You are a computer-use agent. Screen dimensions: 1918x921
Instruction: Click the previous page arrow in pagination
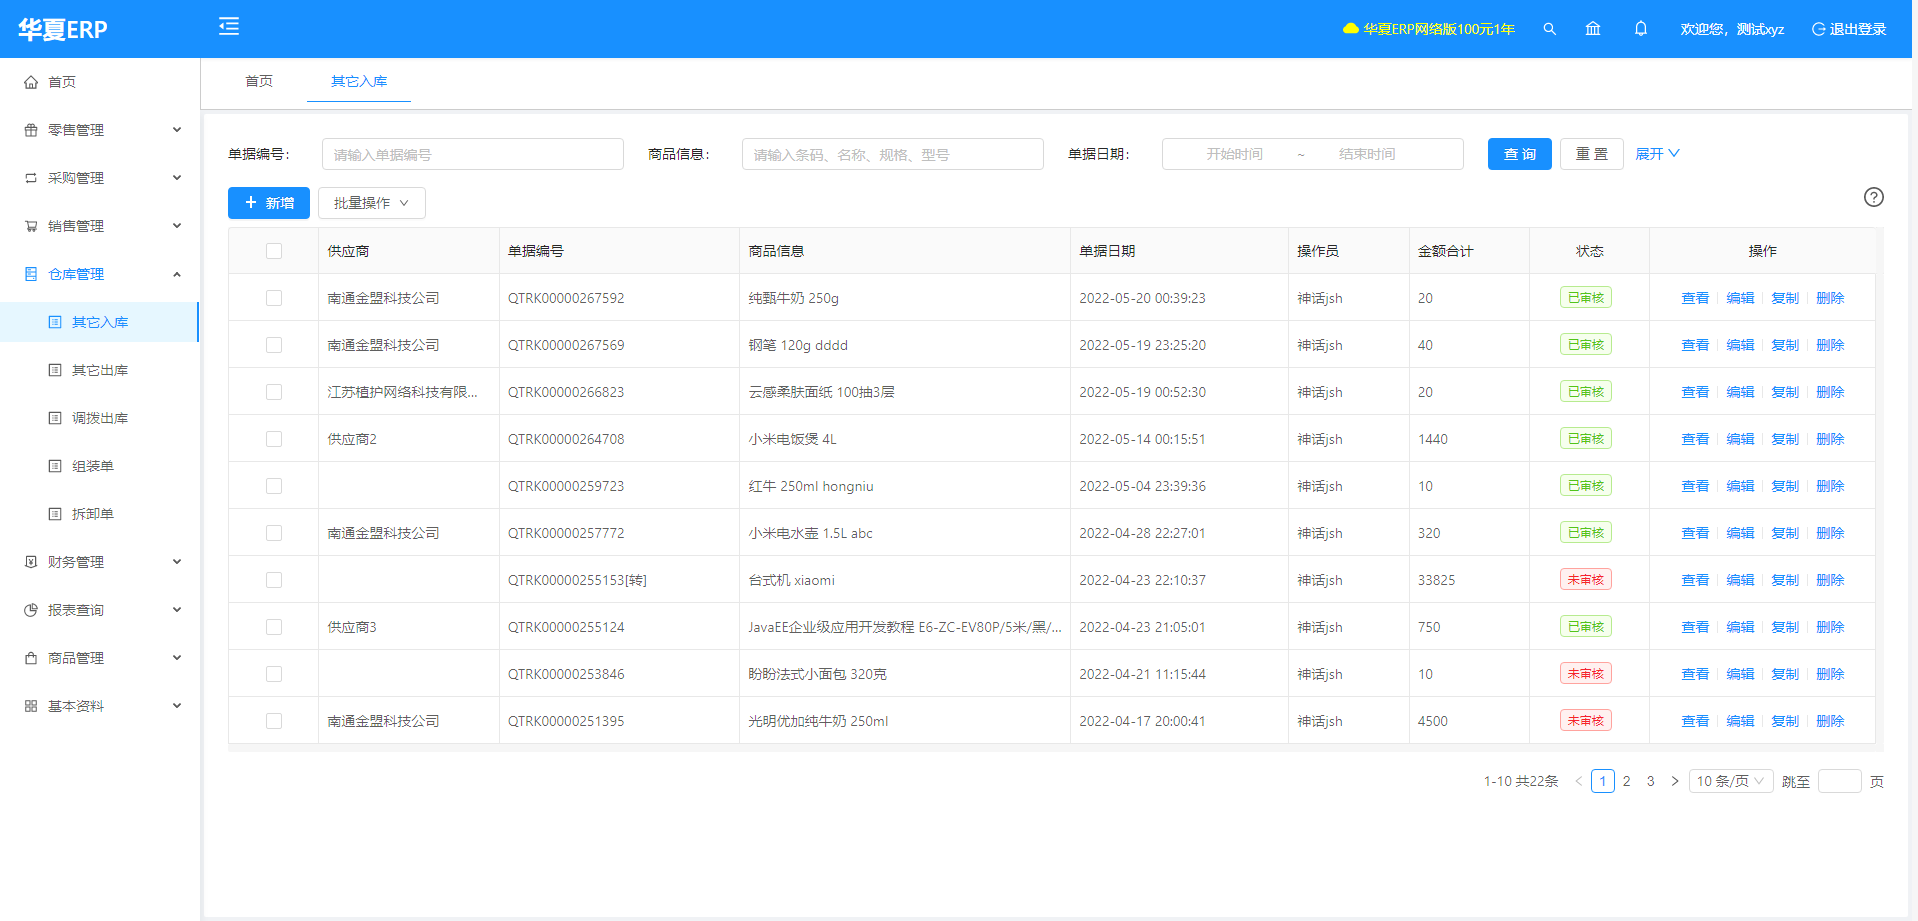[x=1579, y=781]
